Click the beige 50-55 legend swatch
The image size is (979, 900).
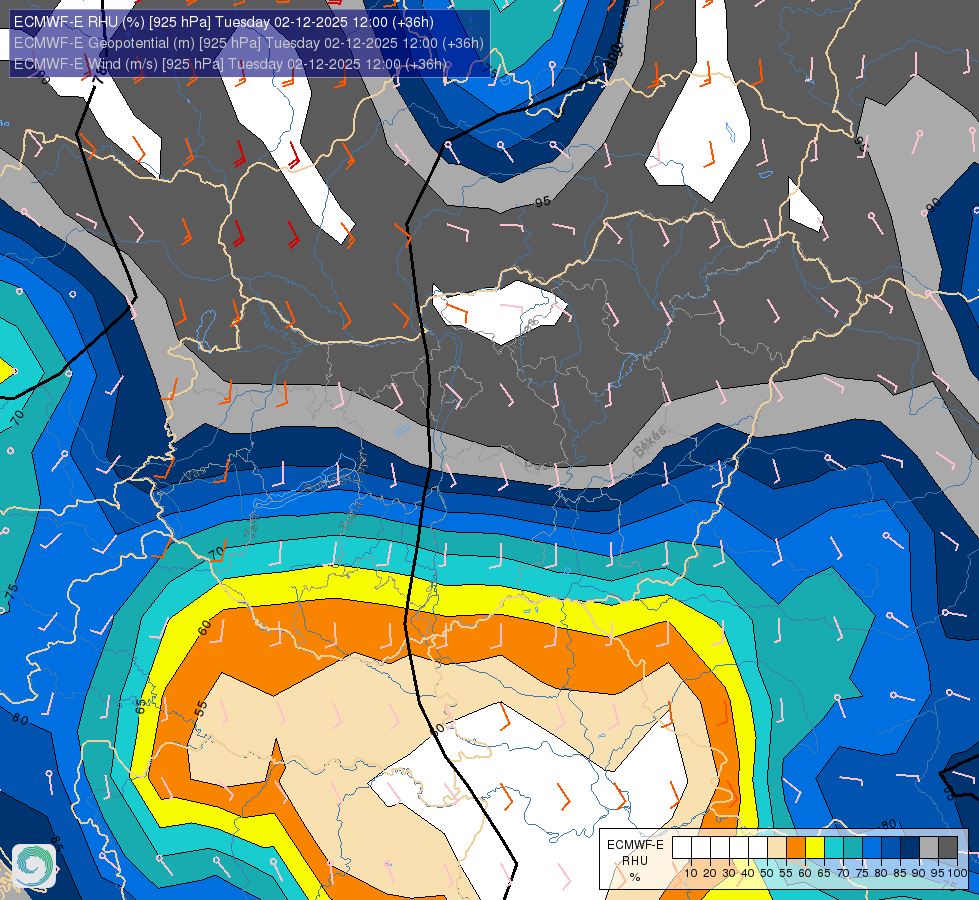(x=777, y=847)
